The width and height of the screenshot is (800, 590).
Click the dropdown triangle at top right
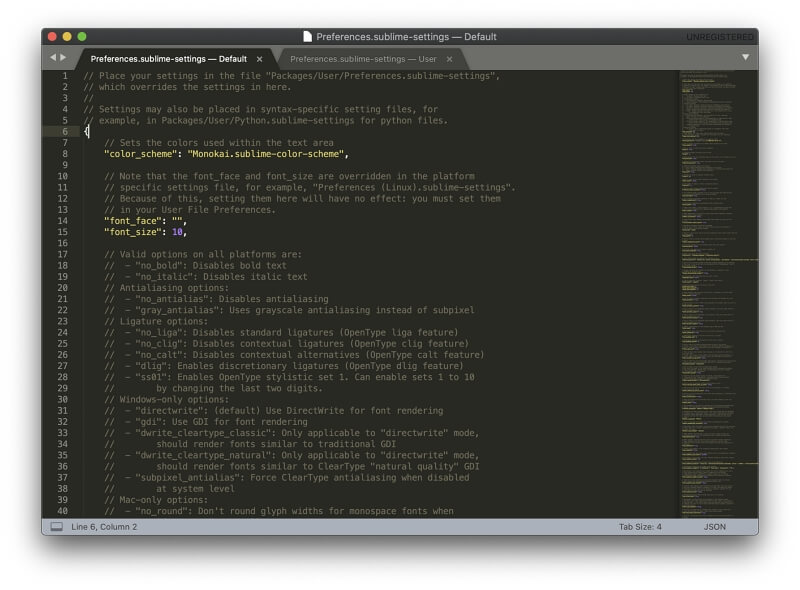[x=744, y=59]
